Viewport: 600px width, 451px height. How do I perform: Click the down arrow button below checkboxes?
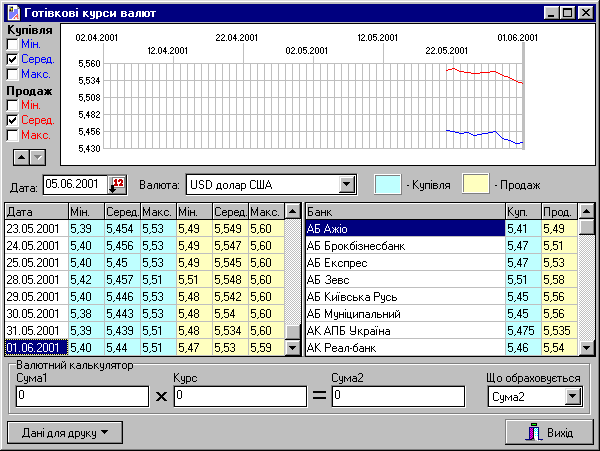(x=37, y=156)
